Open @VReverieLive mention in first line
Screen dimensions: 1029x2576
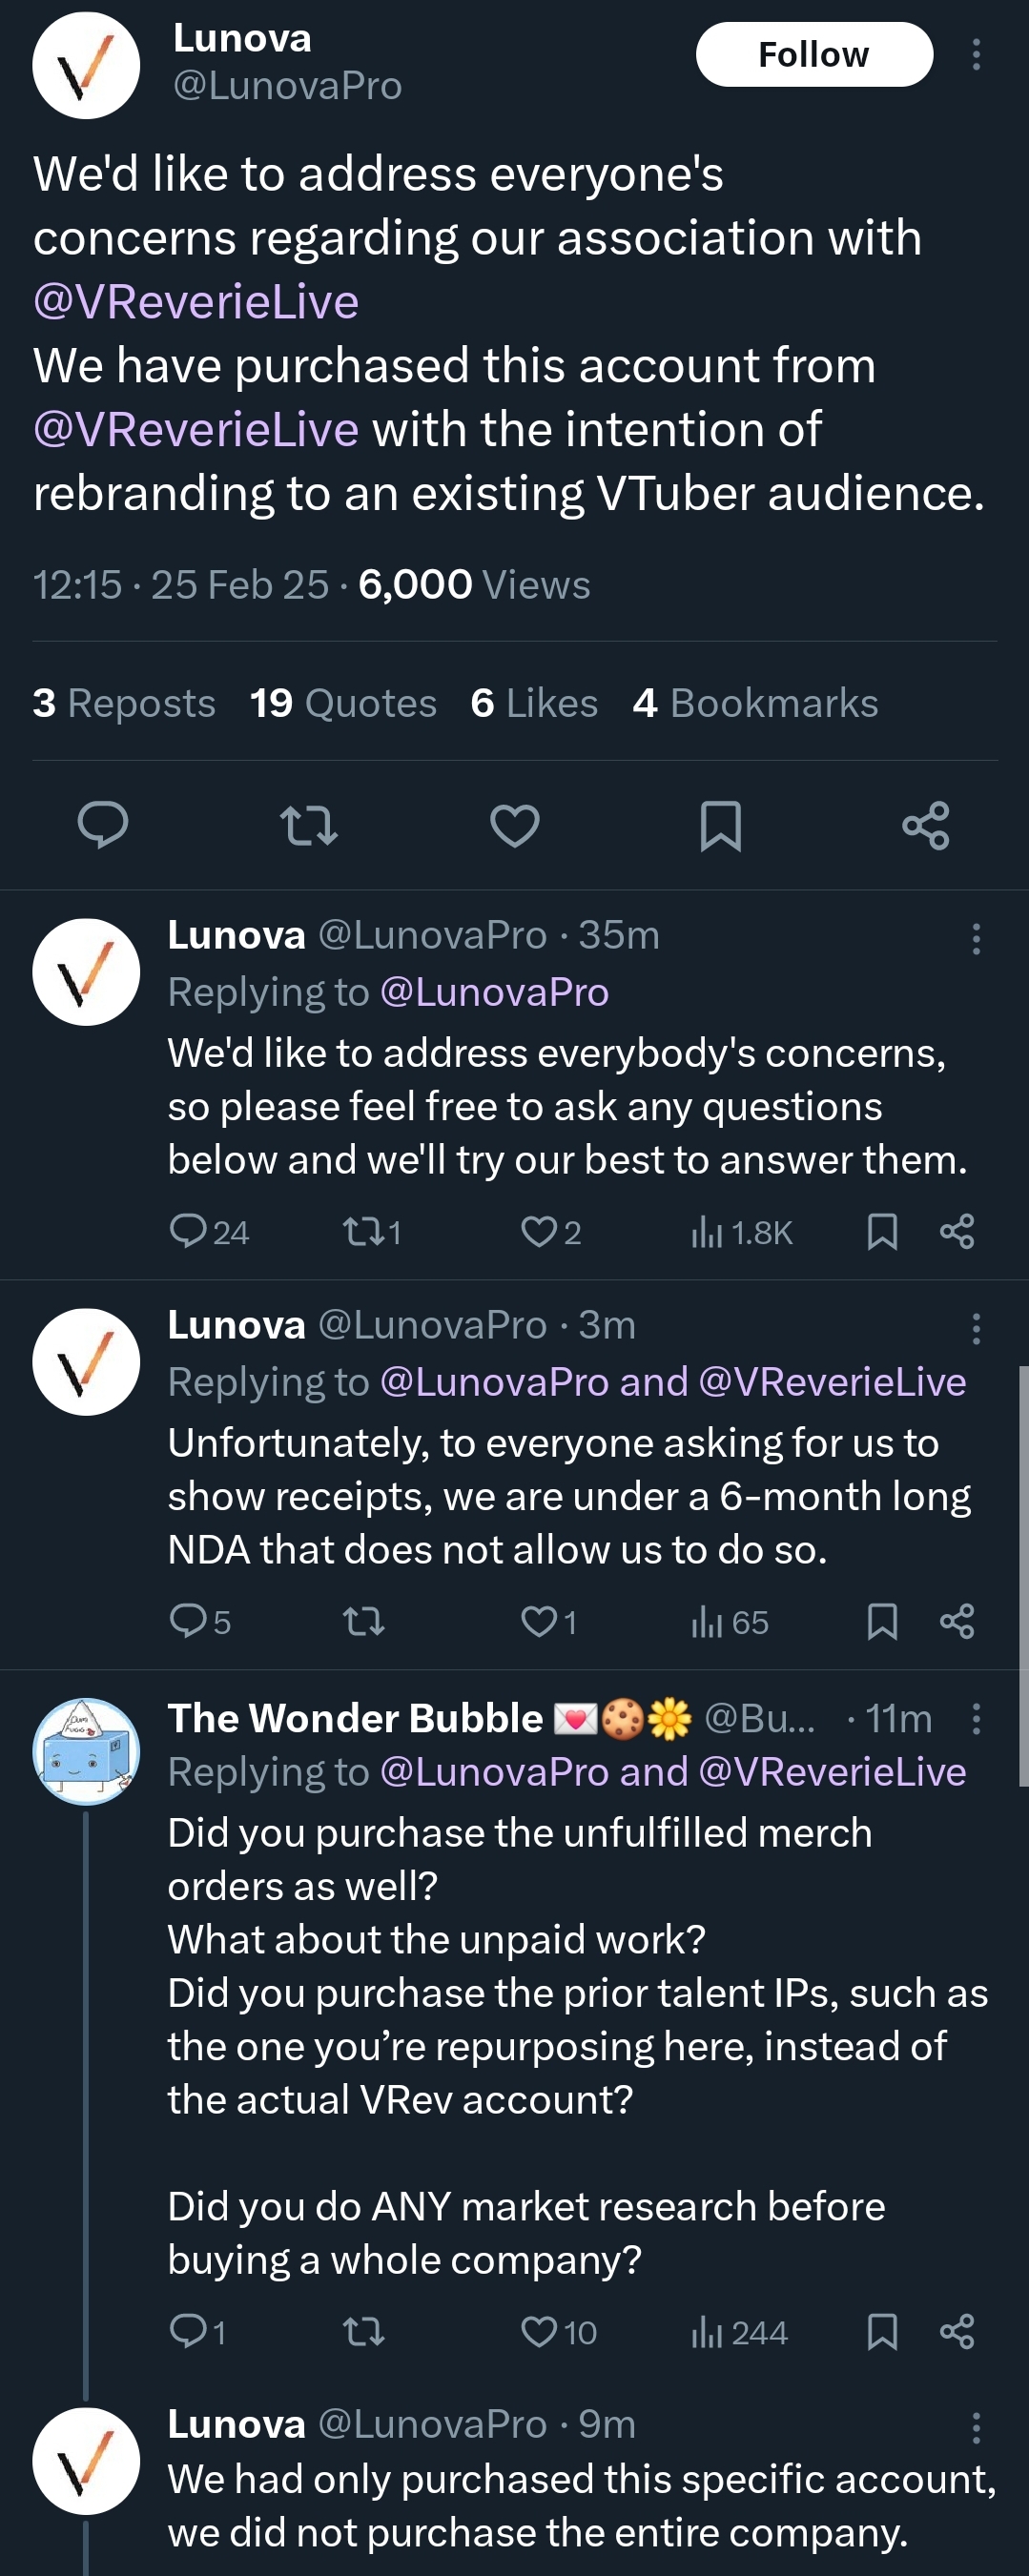196,301
